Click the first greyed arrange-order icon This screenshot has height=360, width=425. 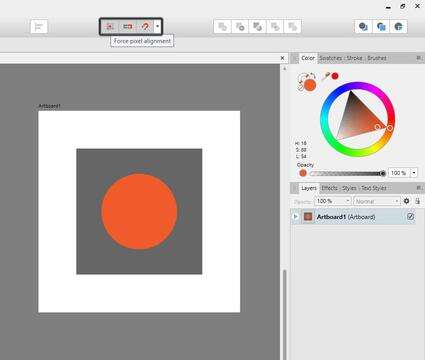click(x=222, y=26)
